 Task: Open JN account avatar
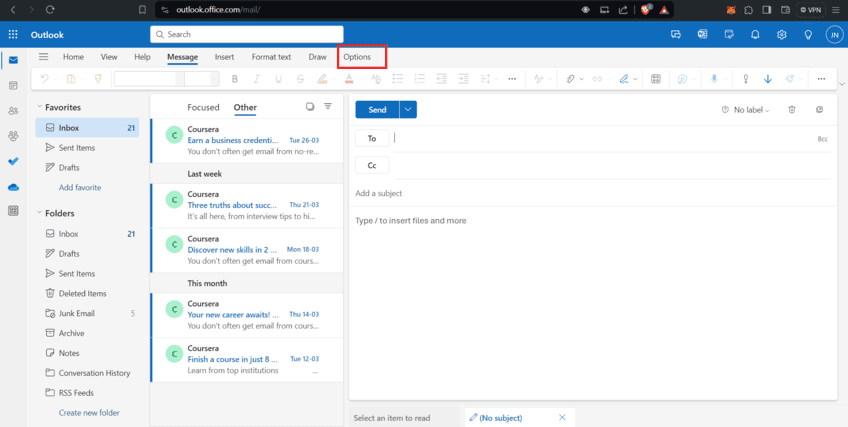pyautogui.click(x=834, y=35)
